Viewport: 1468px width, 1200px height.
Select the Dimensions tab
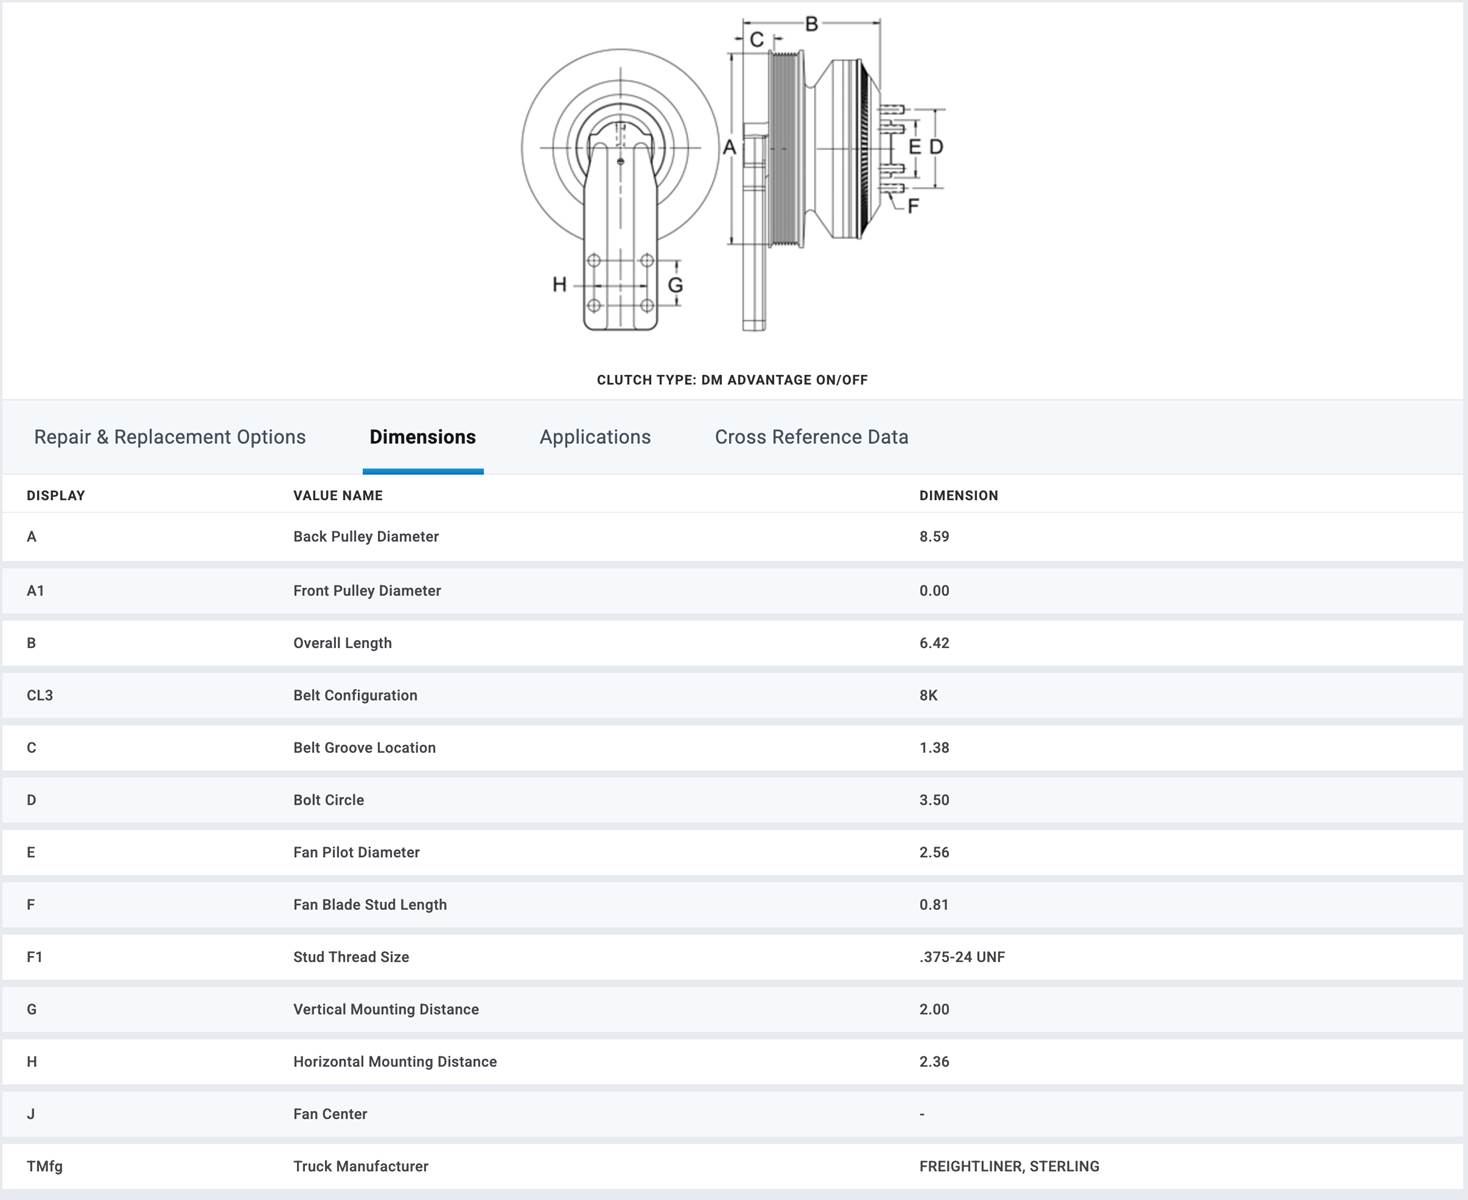(x=423, y=437)
